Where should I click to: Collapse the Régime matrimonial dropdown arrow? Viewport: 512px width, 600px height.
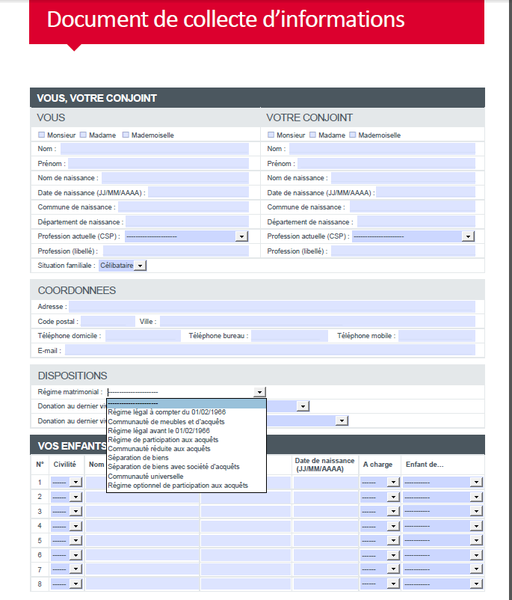[x=259, y=392]
